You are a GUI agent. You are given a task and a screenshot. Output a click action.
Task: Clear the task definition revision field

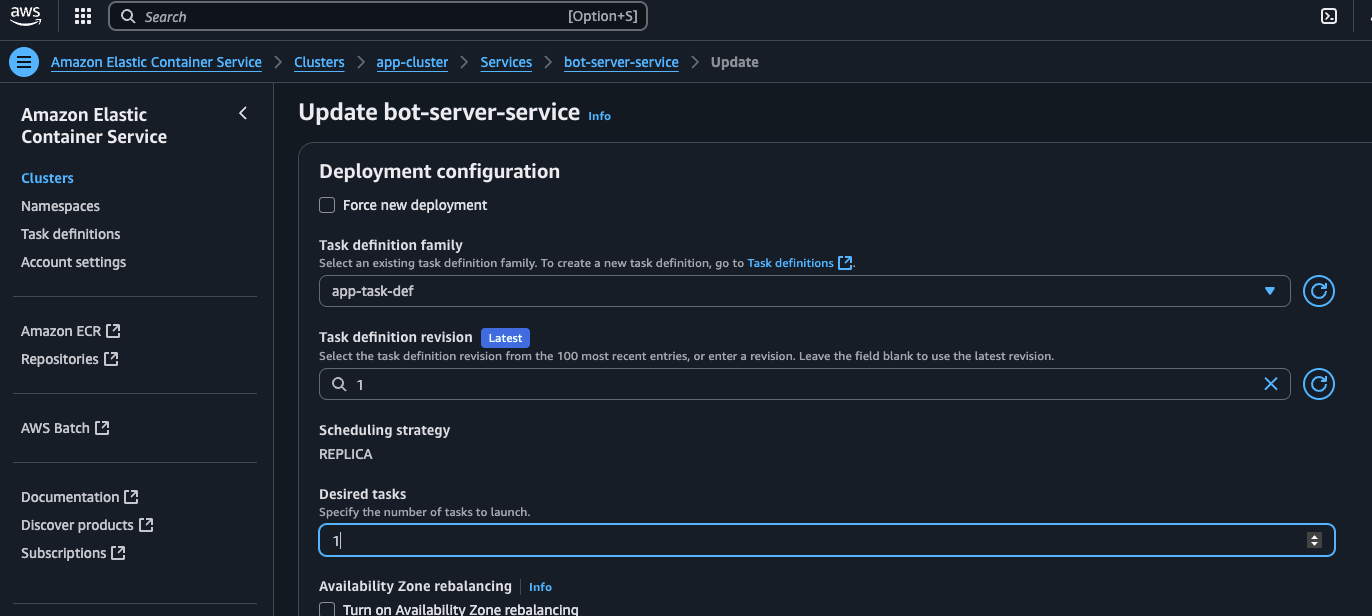pos(1271,384)
